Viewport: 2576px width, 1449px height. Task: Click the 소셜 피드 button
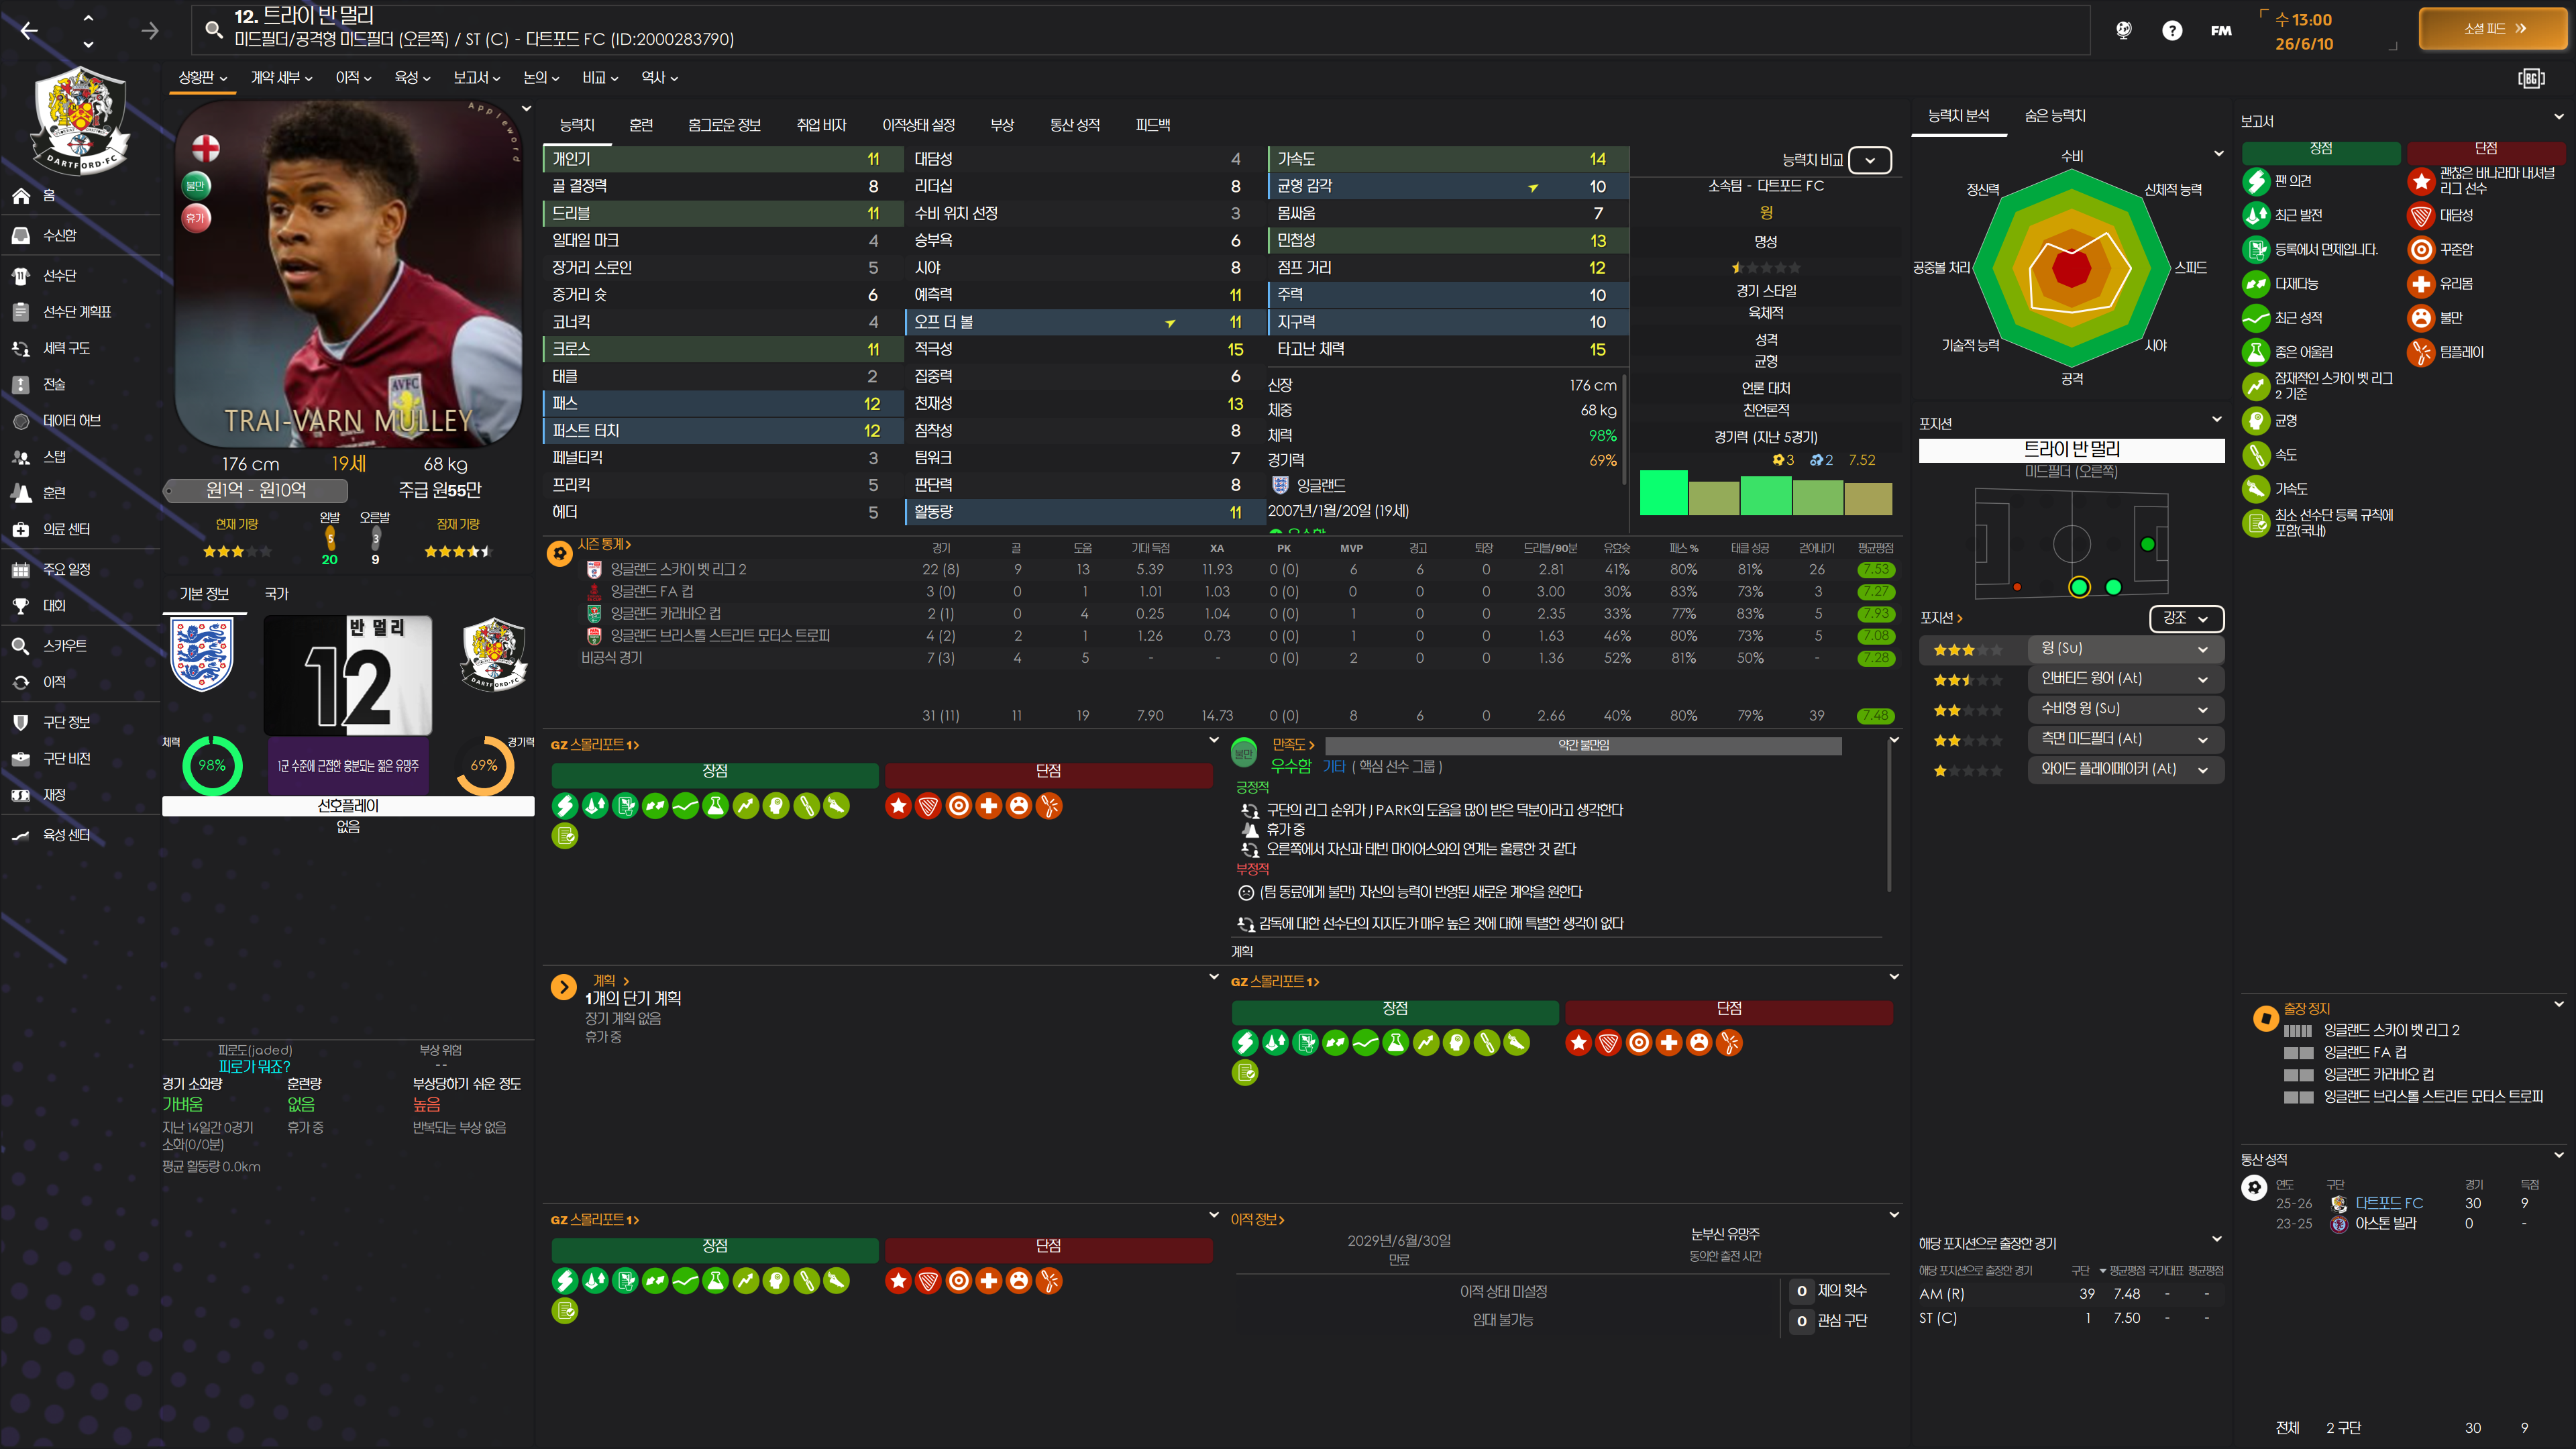[2493, 29]
